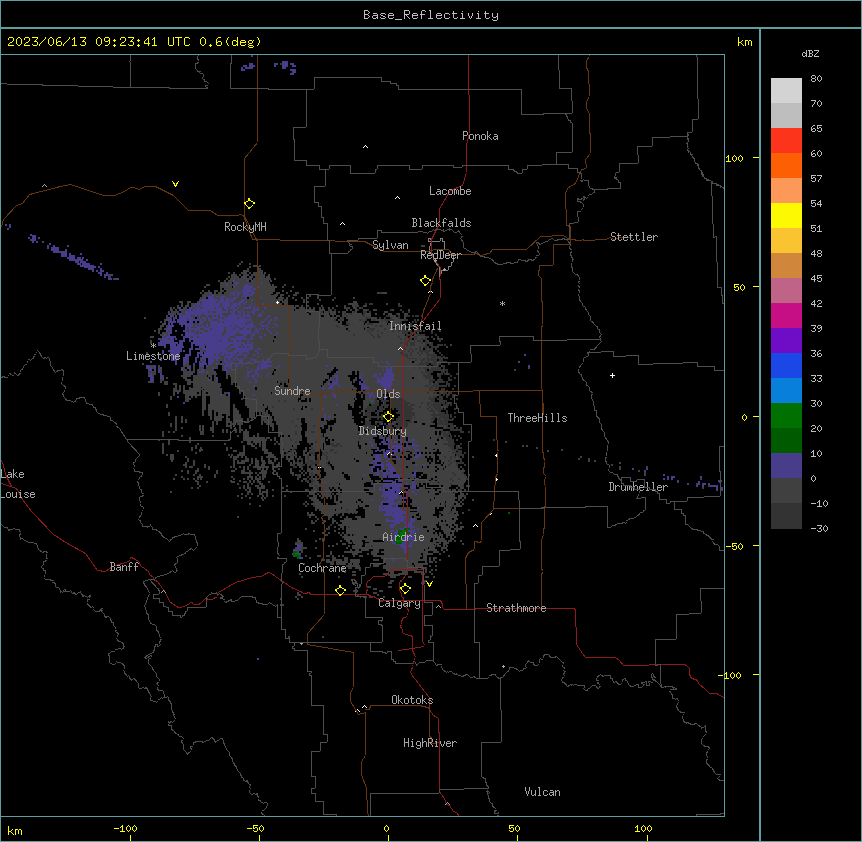Click the Olds city label
Screen dimensions: 862x842
pyautogui.click(x=388, y=394)
